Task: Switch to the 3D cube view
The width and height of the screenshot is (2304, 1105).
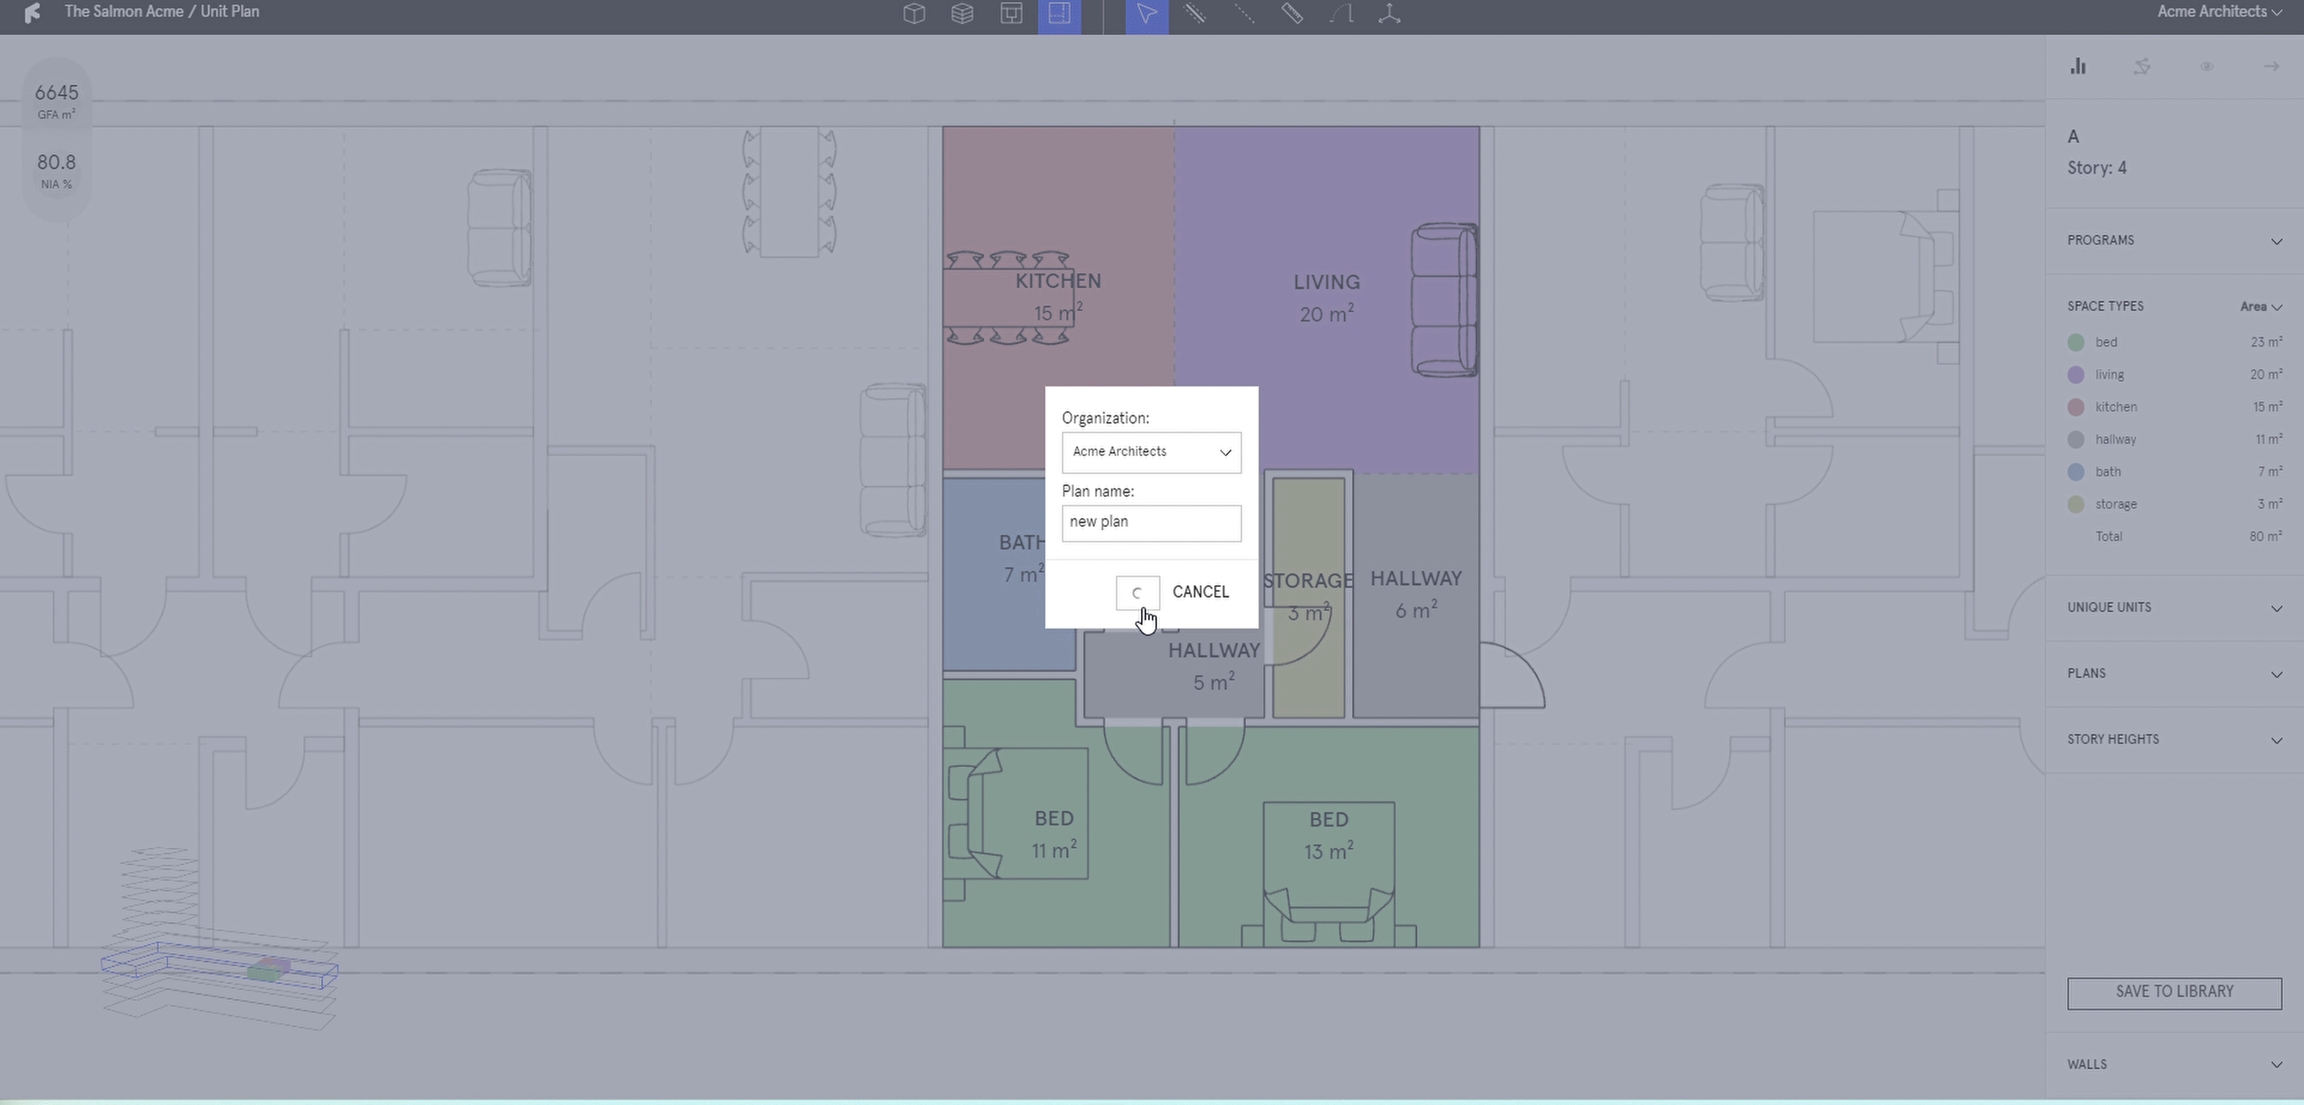Action: click(x=913, y=14)
